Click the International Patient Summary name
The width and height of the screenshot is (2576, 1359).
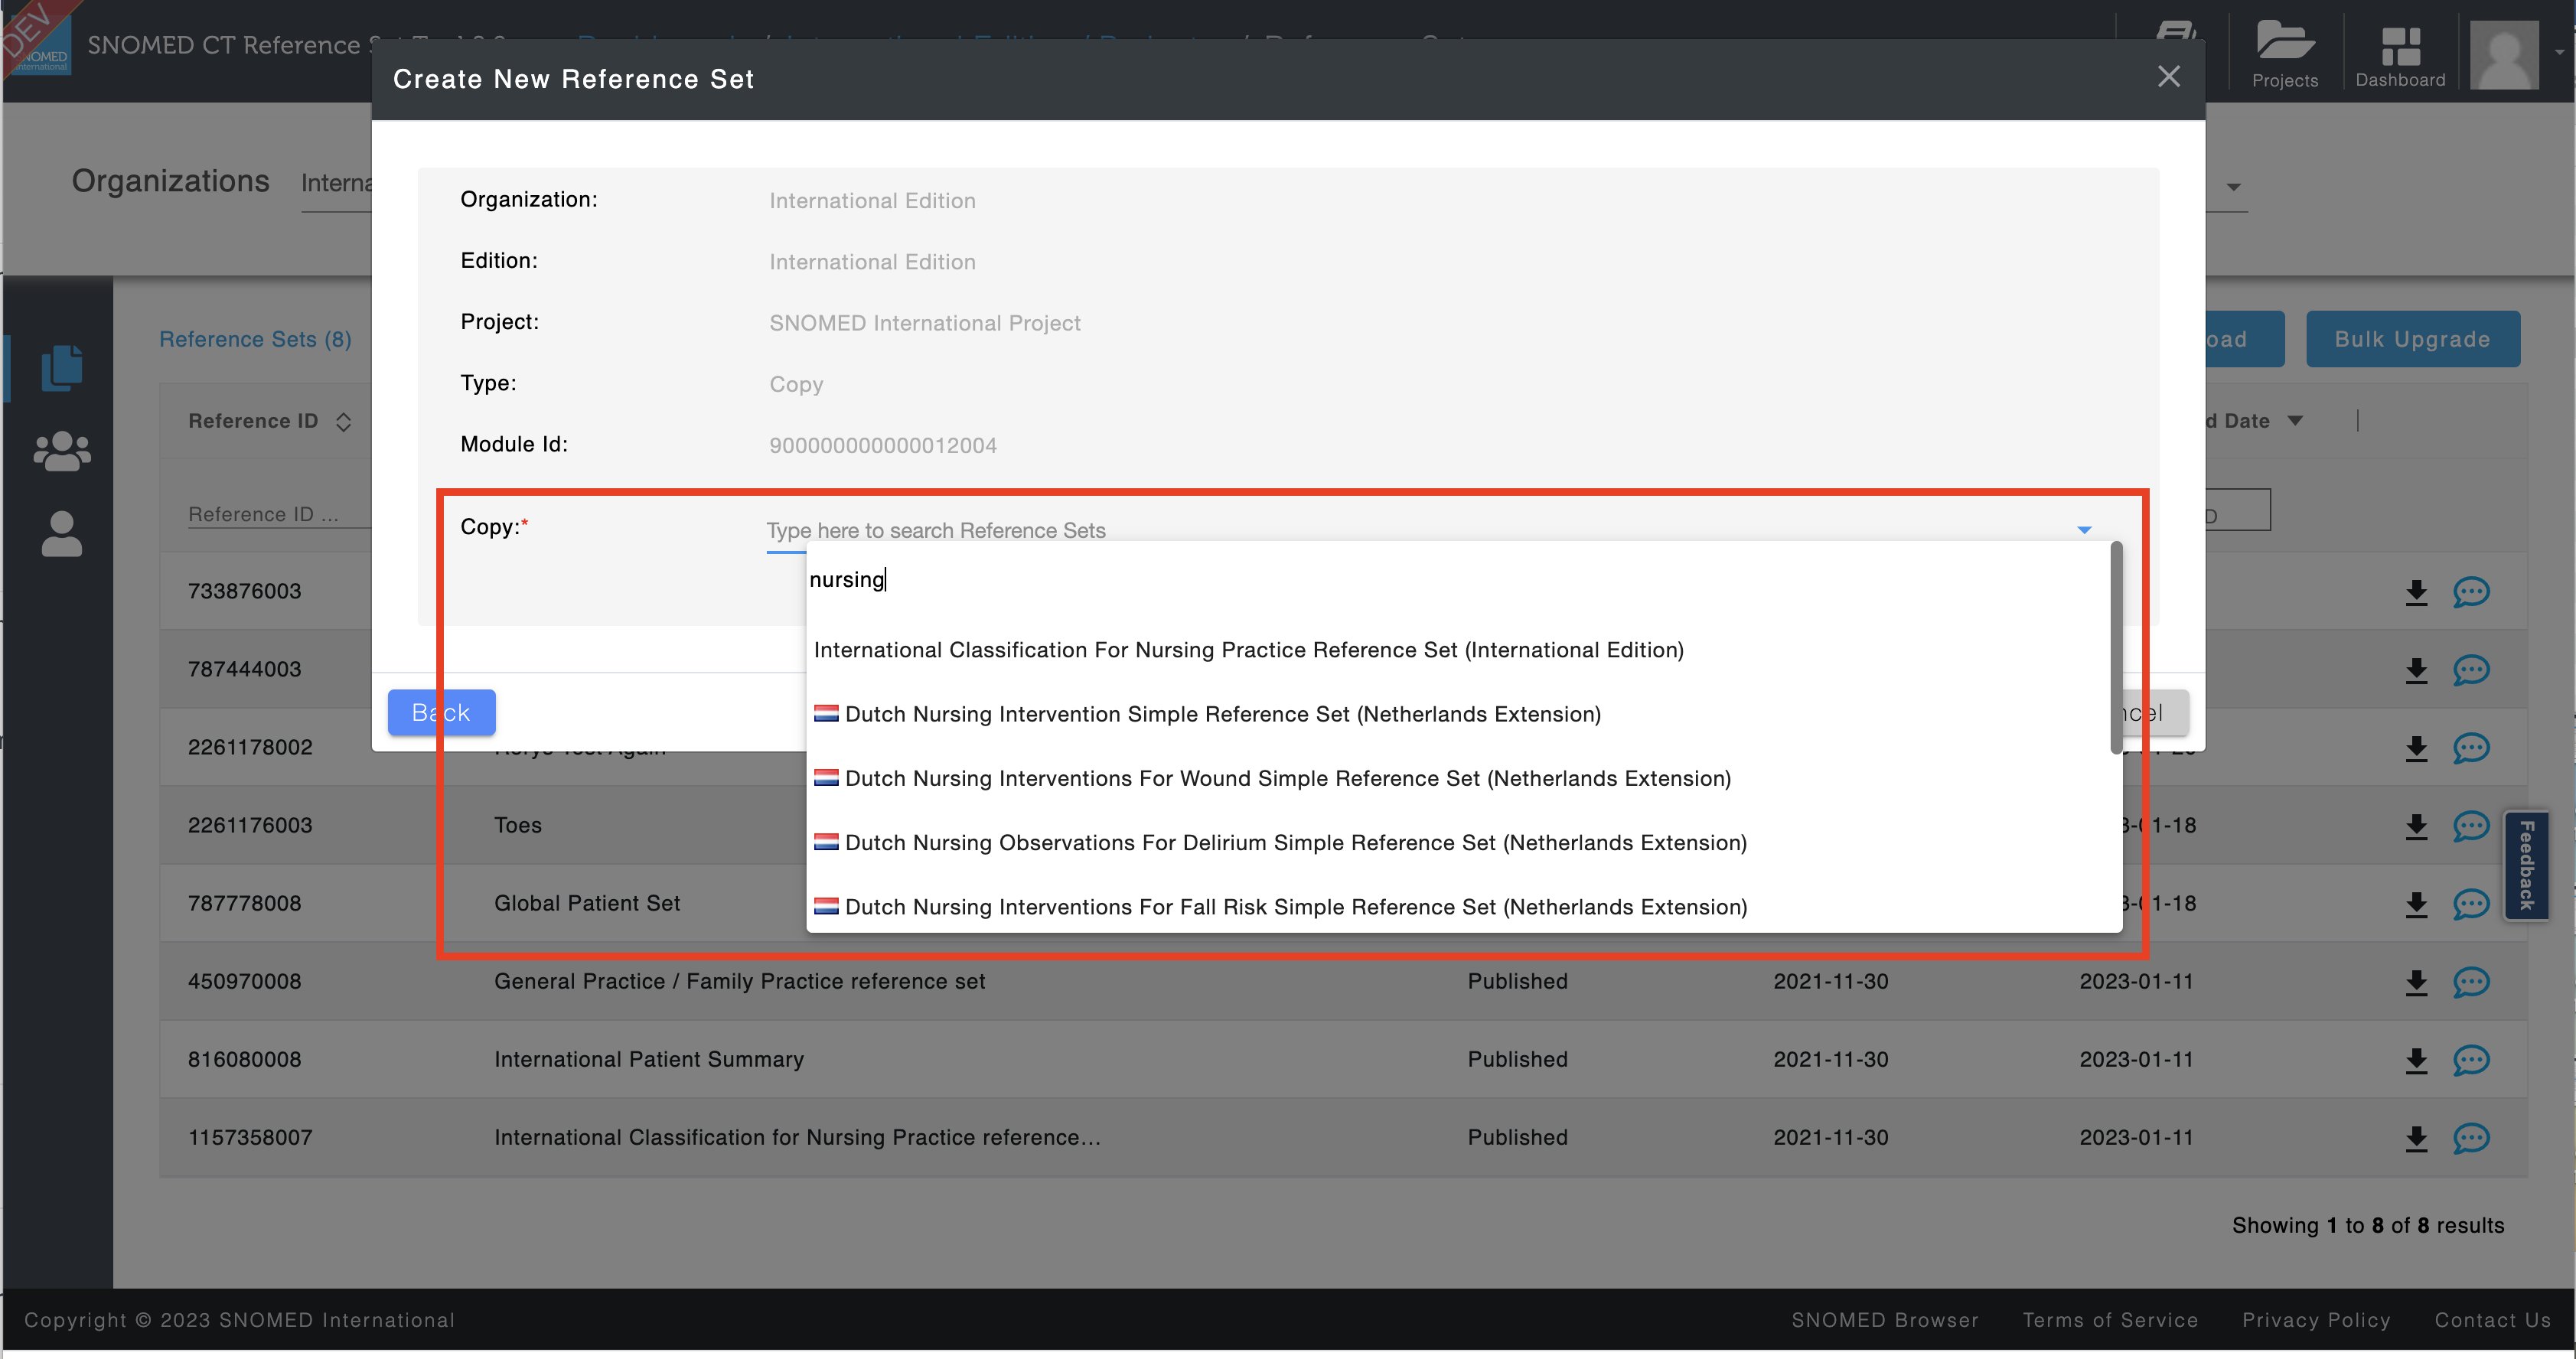649,1059
